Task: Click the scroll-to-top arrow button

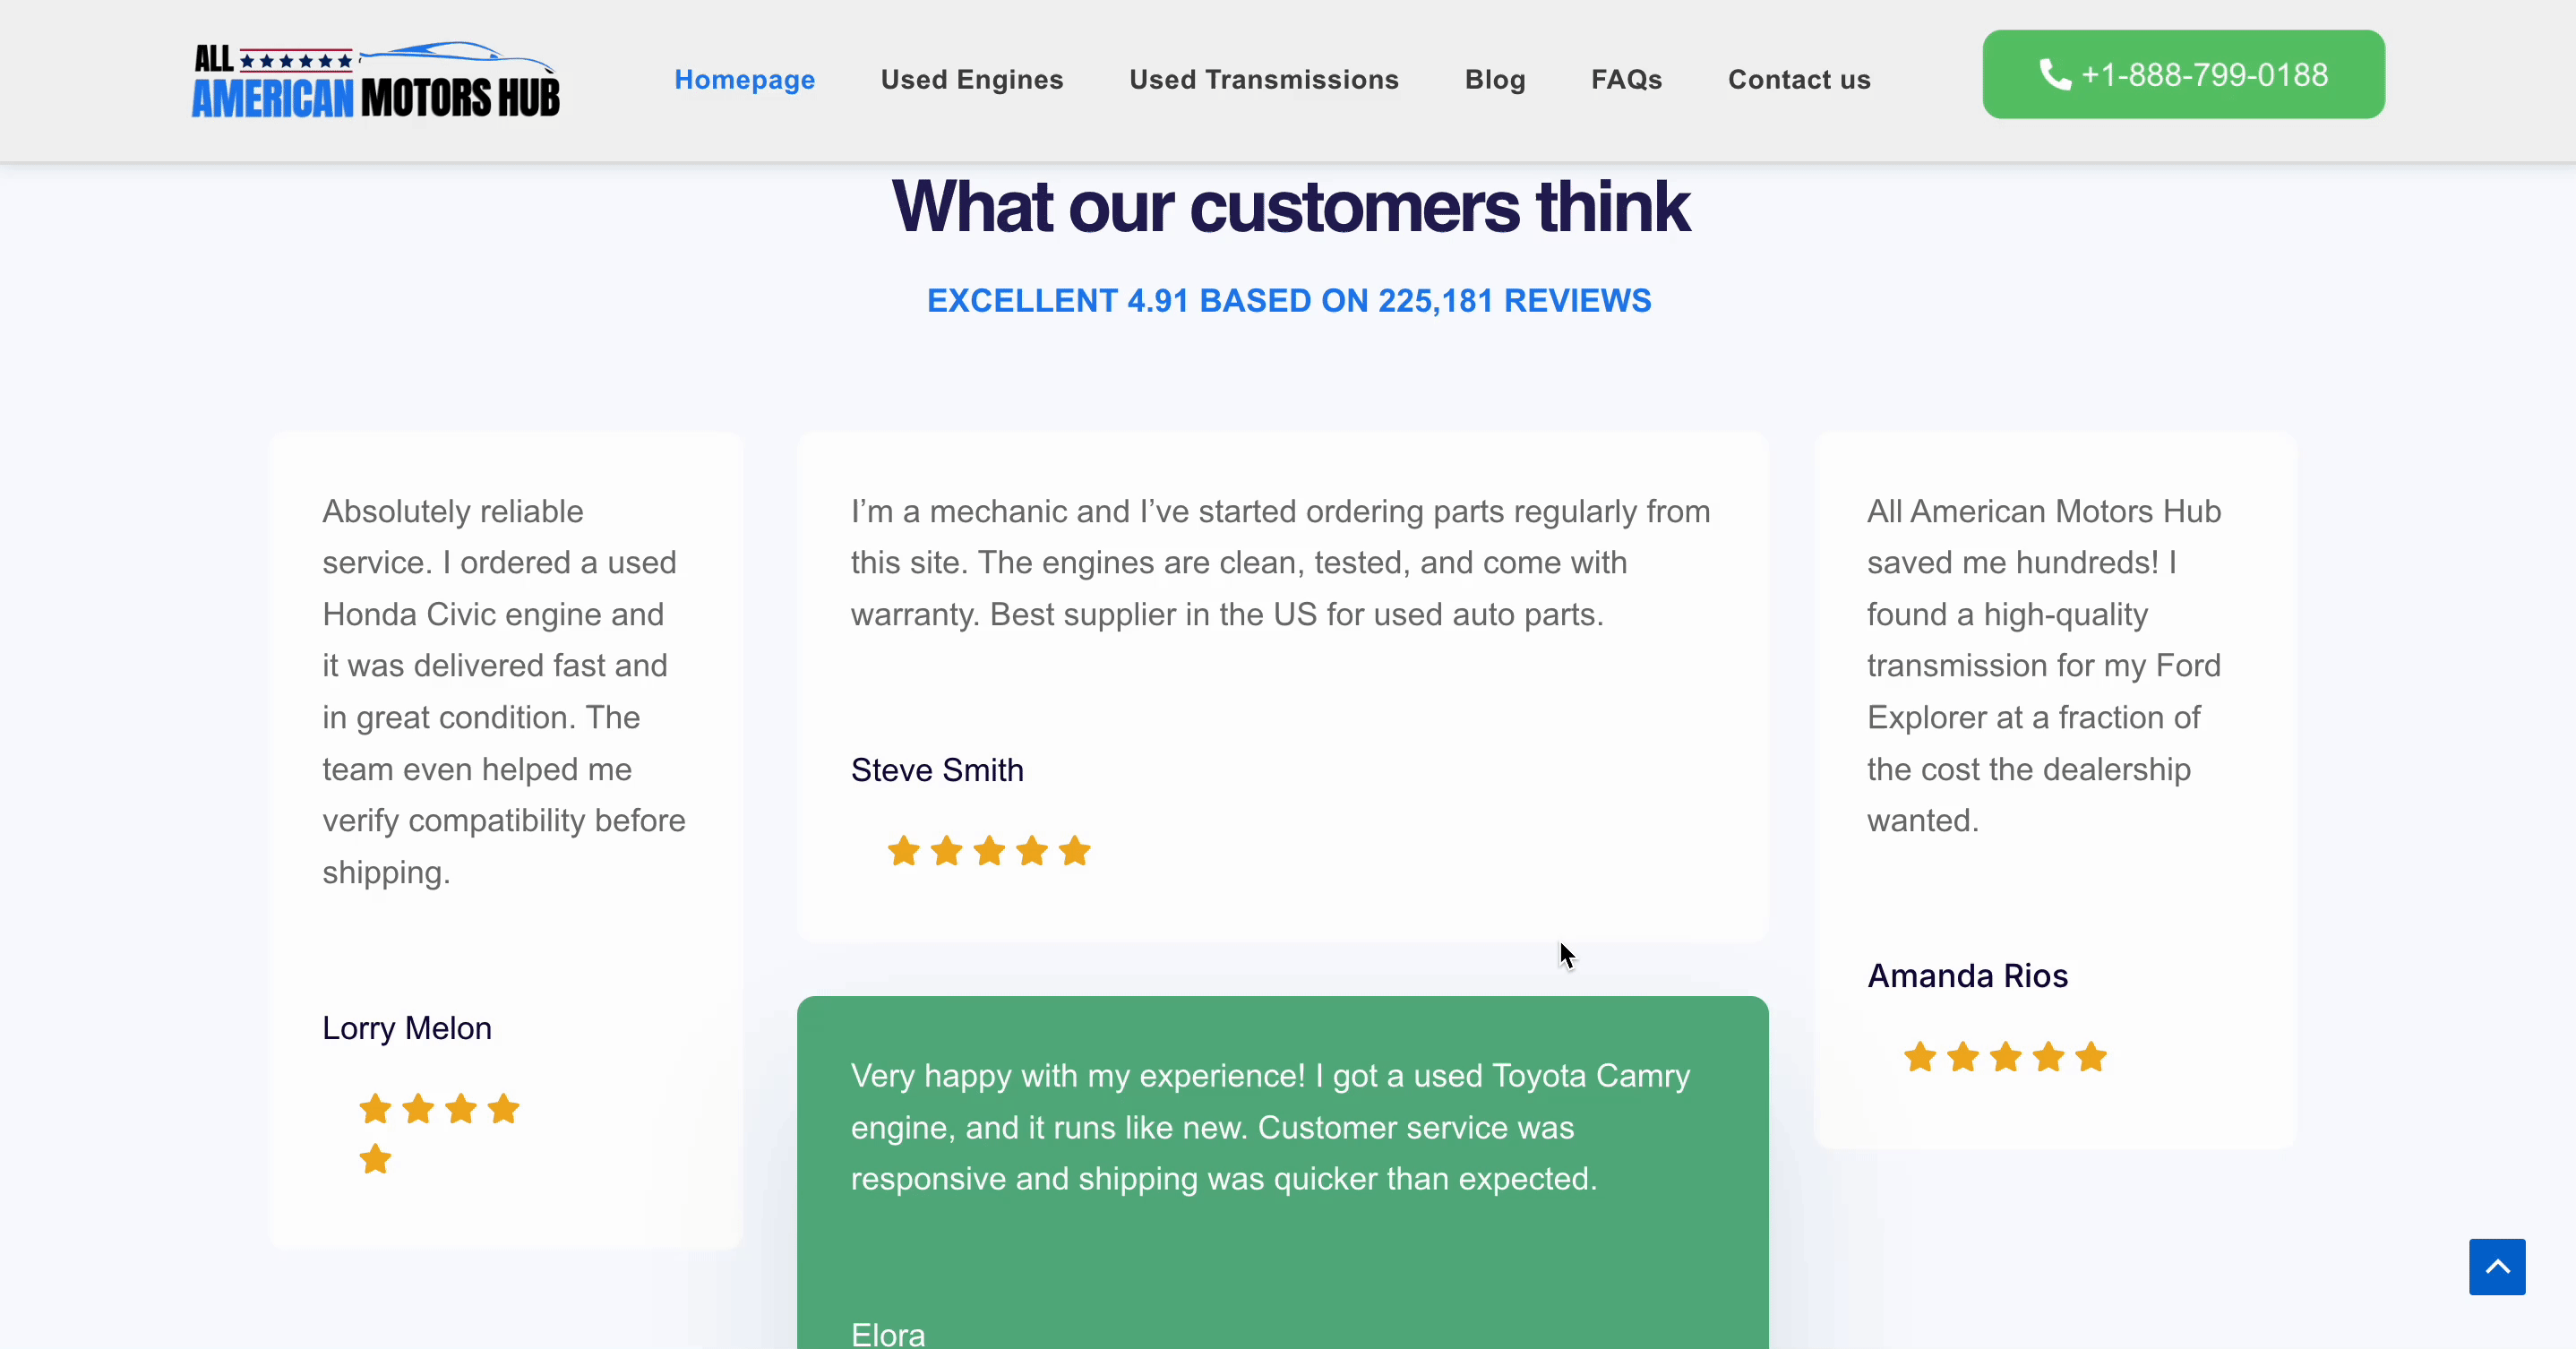Action: point(2497,1267)
